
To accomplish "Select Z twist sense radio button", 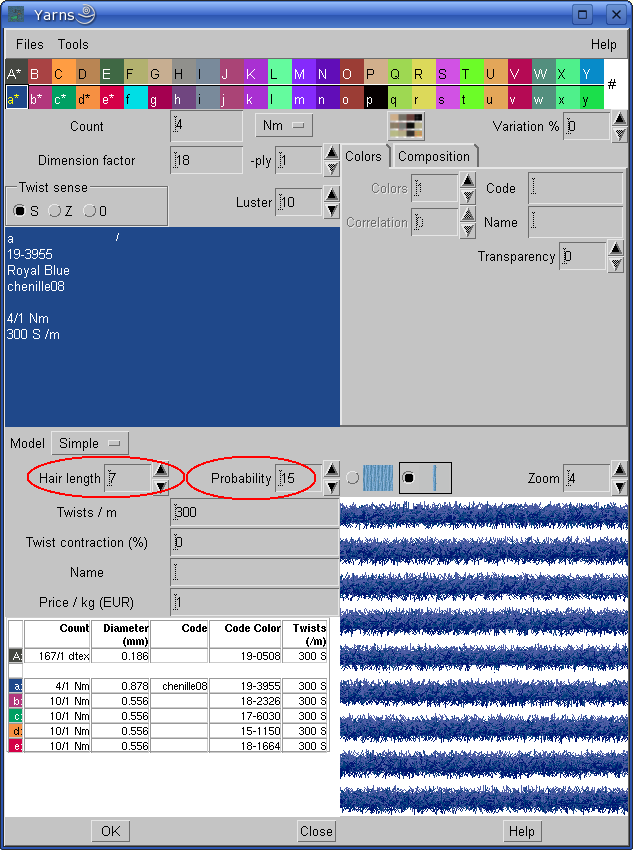I will pyautogui.click(x=55, y=211).
